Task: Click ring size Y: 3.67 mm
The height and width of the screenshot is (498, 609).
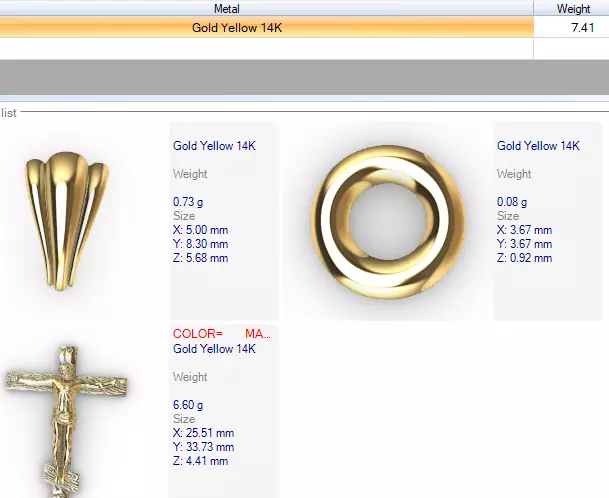Action: coord(524,244)
